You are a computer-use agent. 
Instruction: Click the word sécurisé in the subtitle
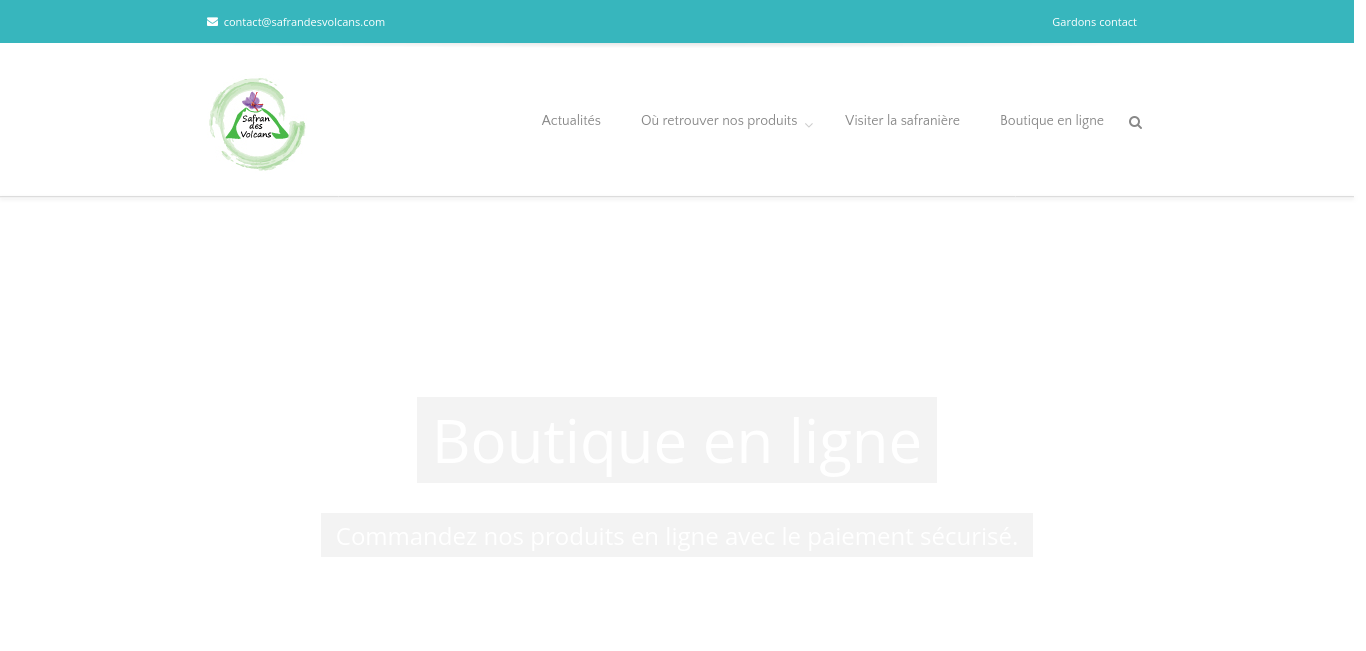[x=968, y=536]
